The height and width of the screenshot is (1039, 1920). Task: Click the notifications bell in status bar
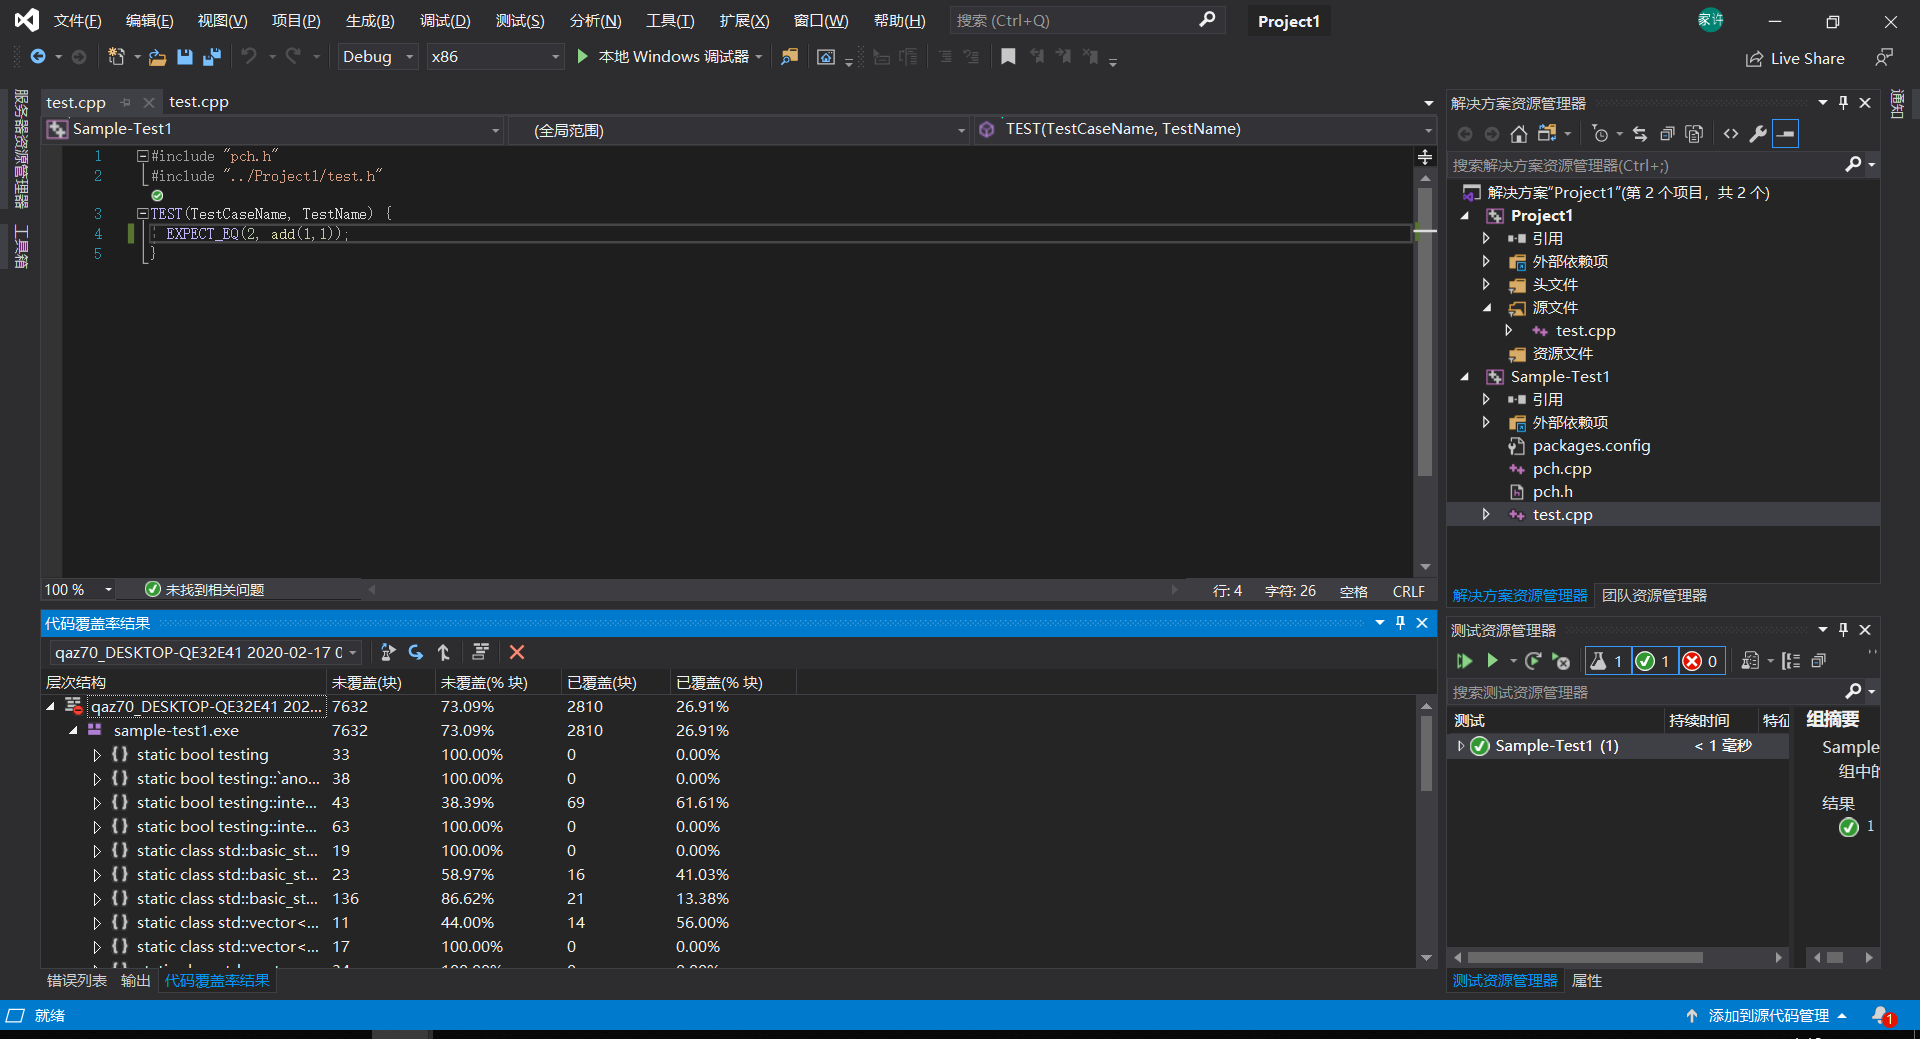1882,1016
